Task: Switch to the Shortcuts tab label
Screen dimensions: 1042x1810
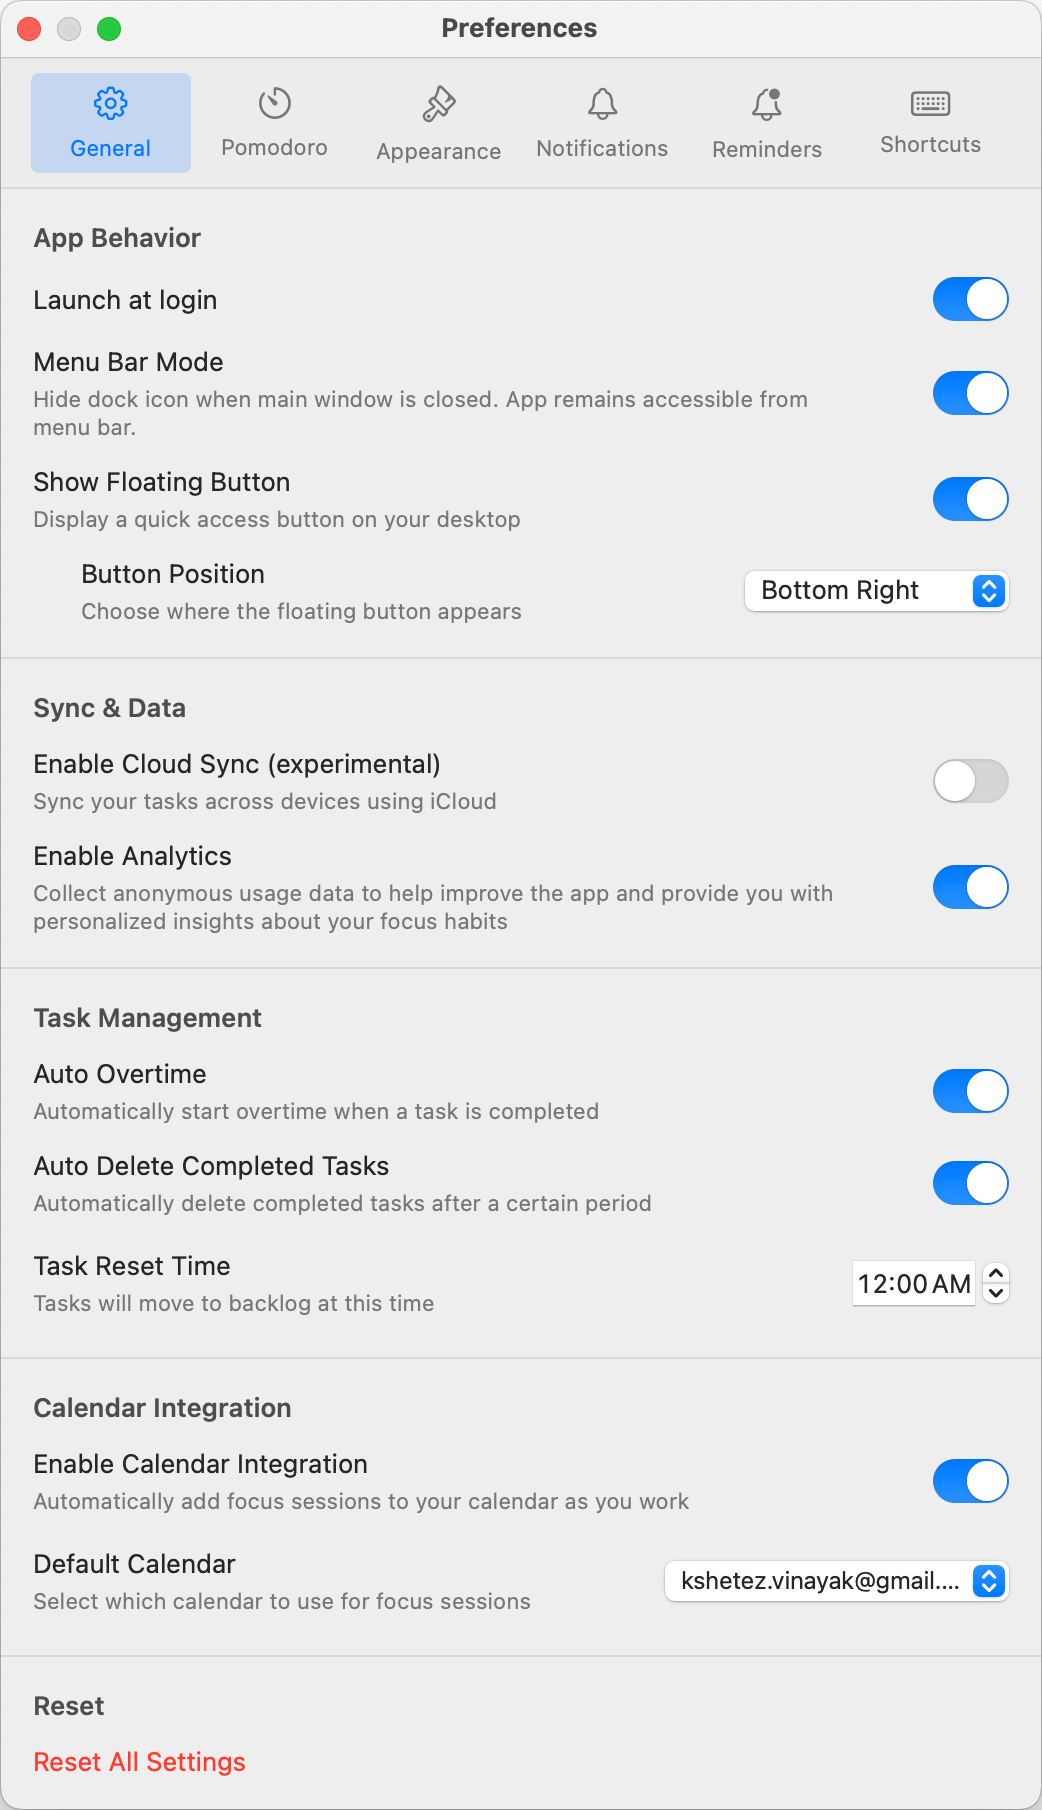Action: (930, 145)
